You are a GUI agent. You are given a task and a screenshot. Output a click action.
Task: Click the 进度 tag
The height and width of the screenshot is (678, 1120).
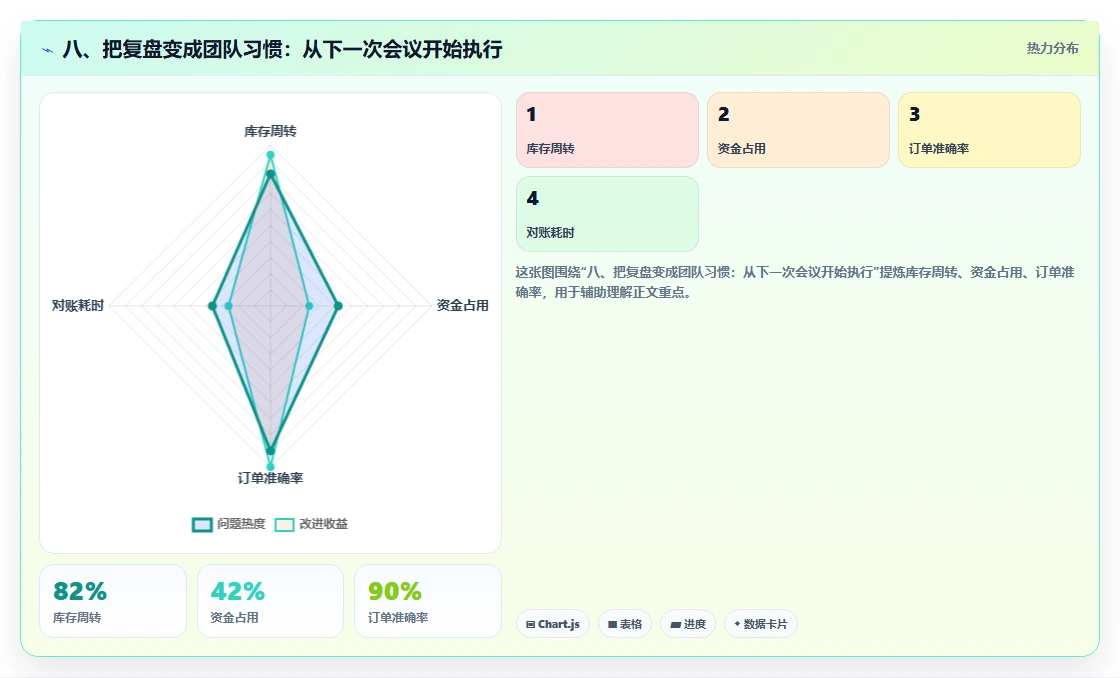(688, 624)
